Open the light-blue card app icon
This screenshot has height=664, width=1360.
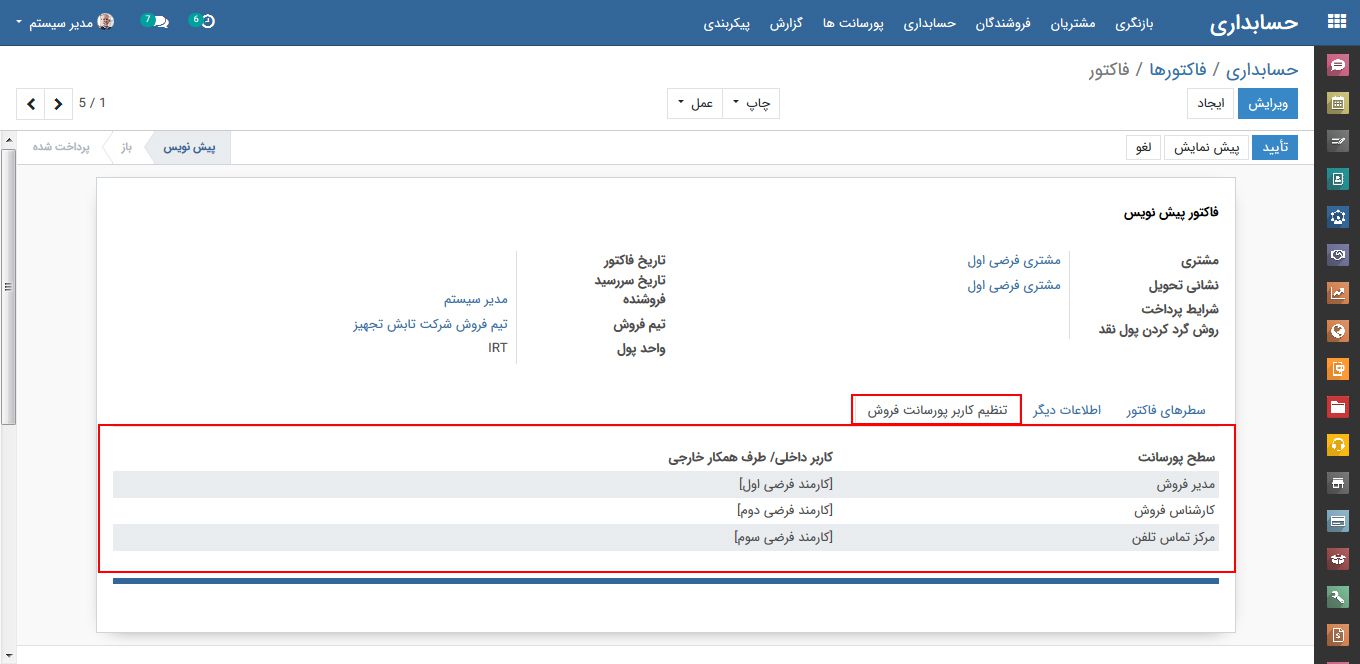(1338, 521)
